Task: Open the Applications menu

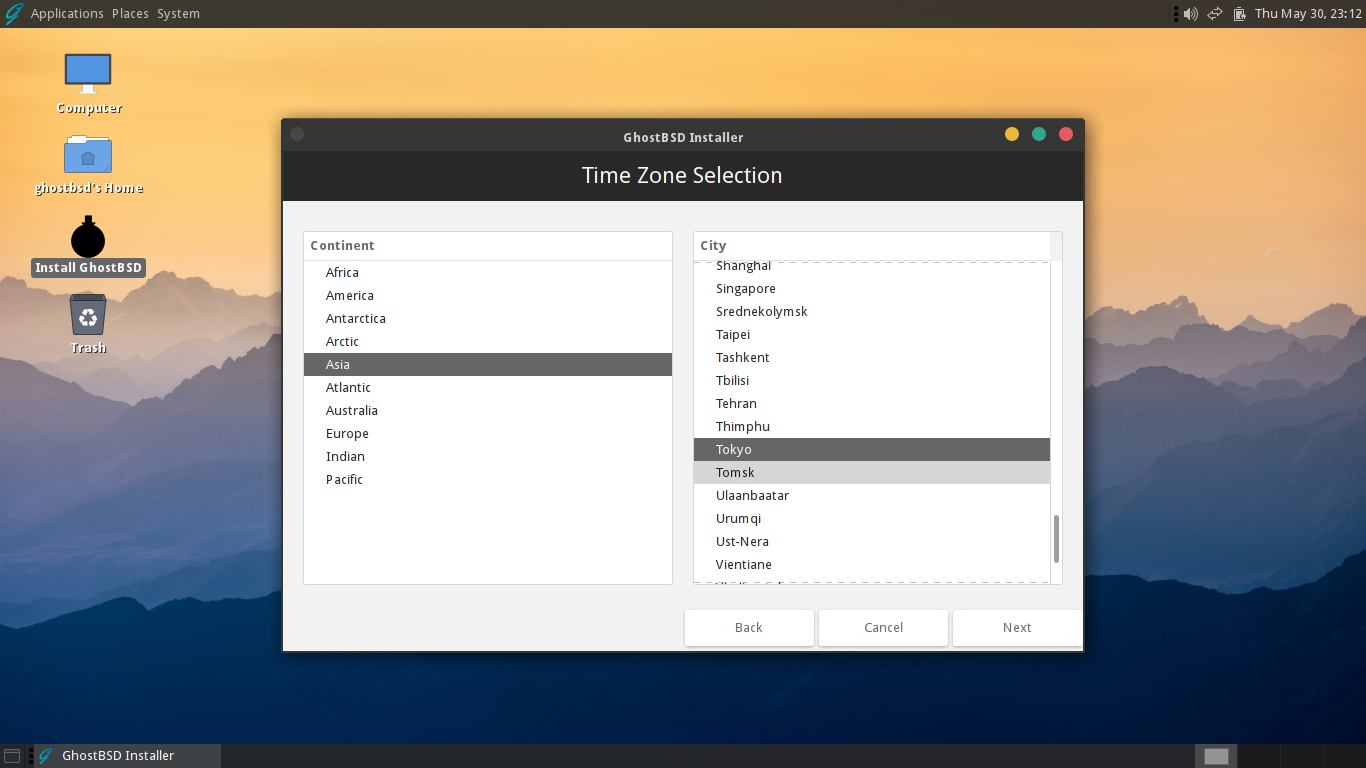Action: click(67, 14)
